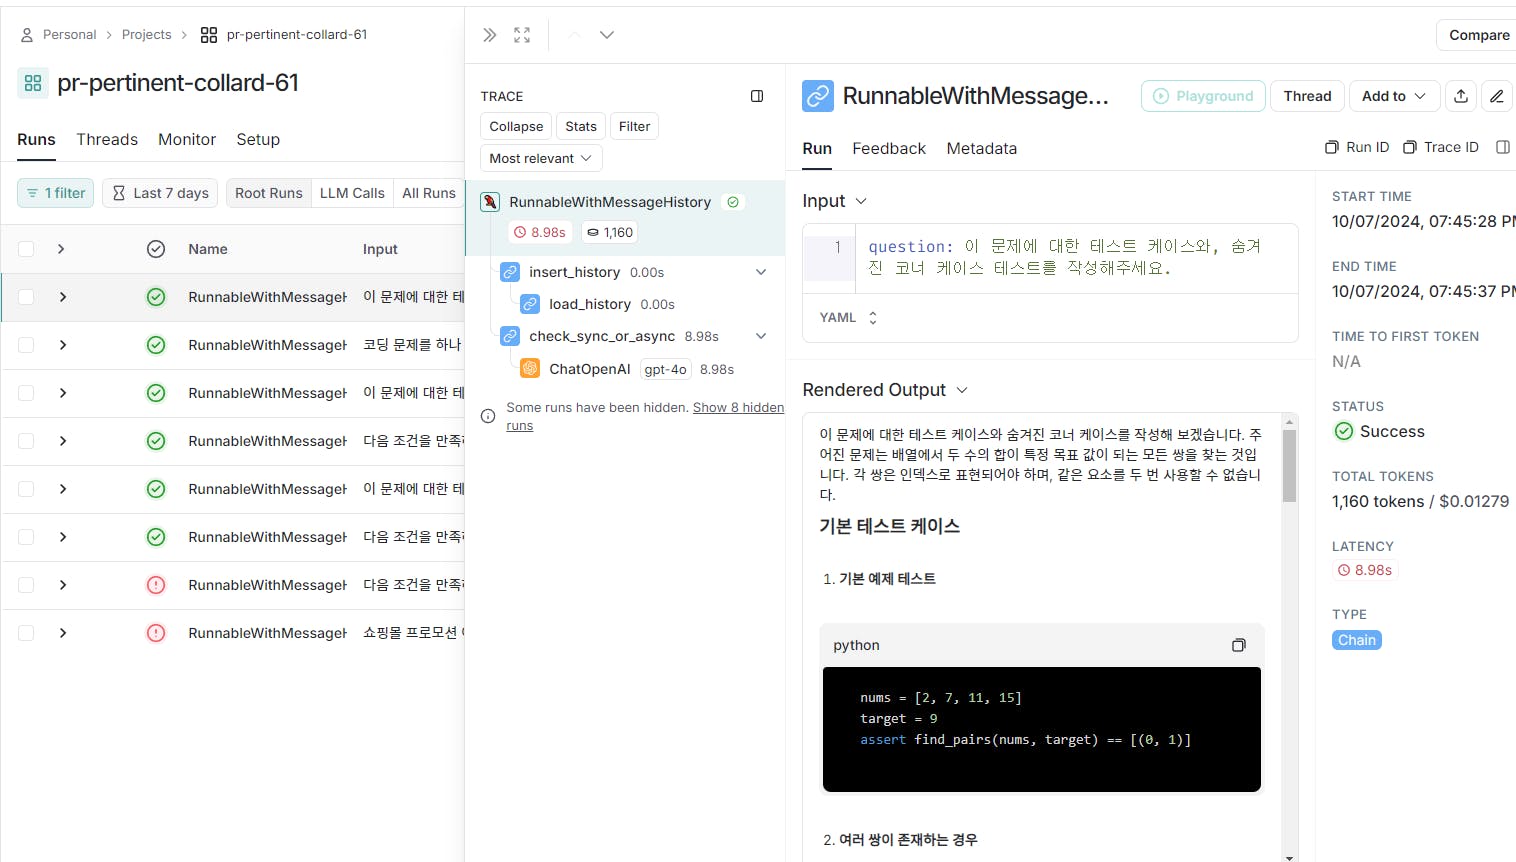Open the Metadata tab
This screenshot has width=1516, height=862.
(982, 148)
